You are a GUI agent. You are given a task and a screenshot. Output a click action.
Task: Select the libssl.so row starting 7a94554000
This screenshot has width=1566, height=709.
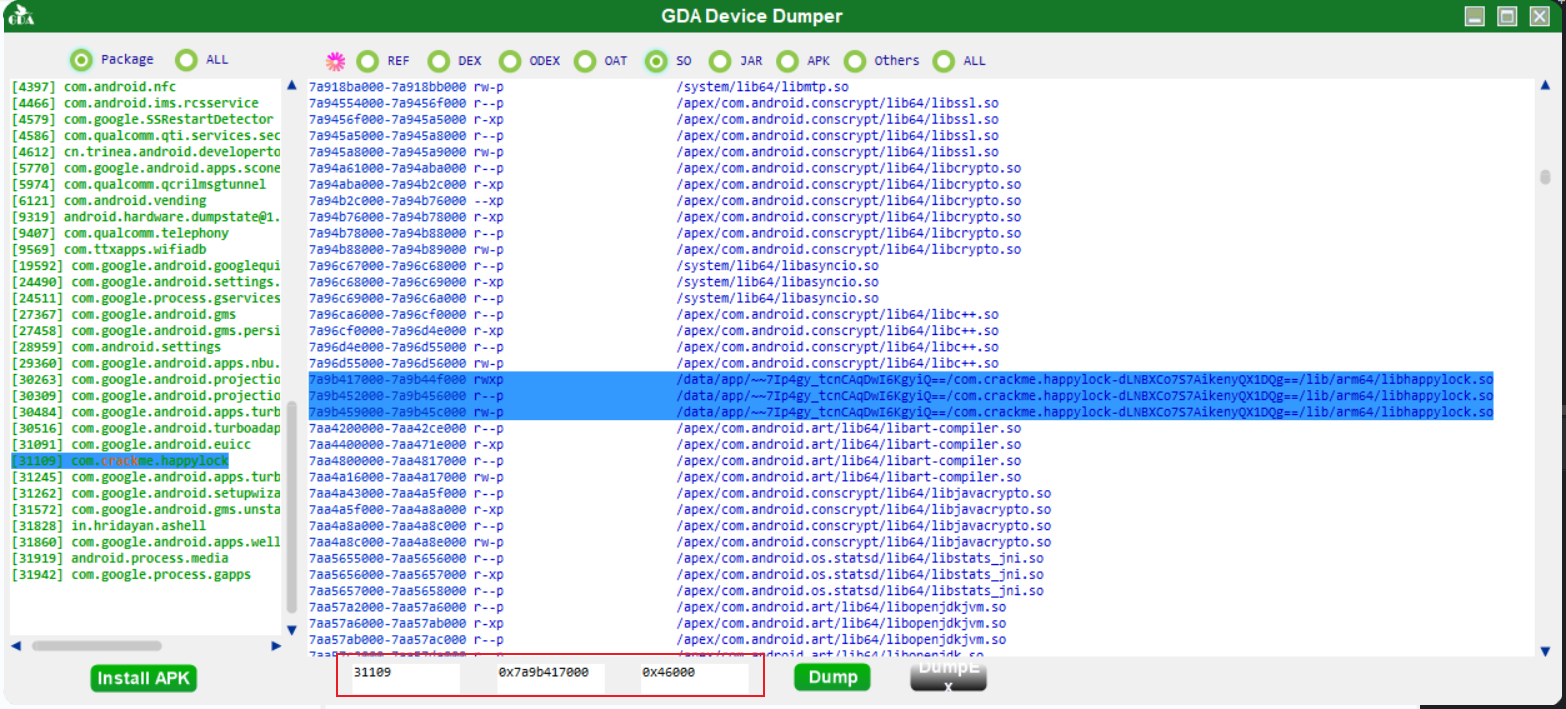click(x=653, y=103)
